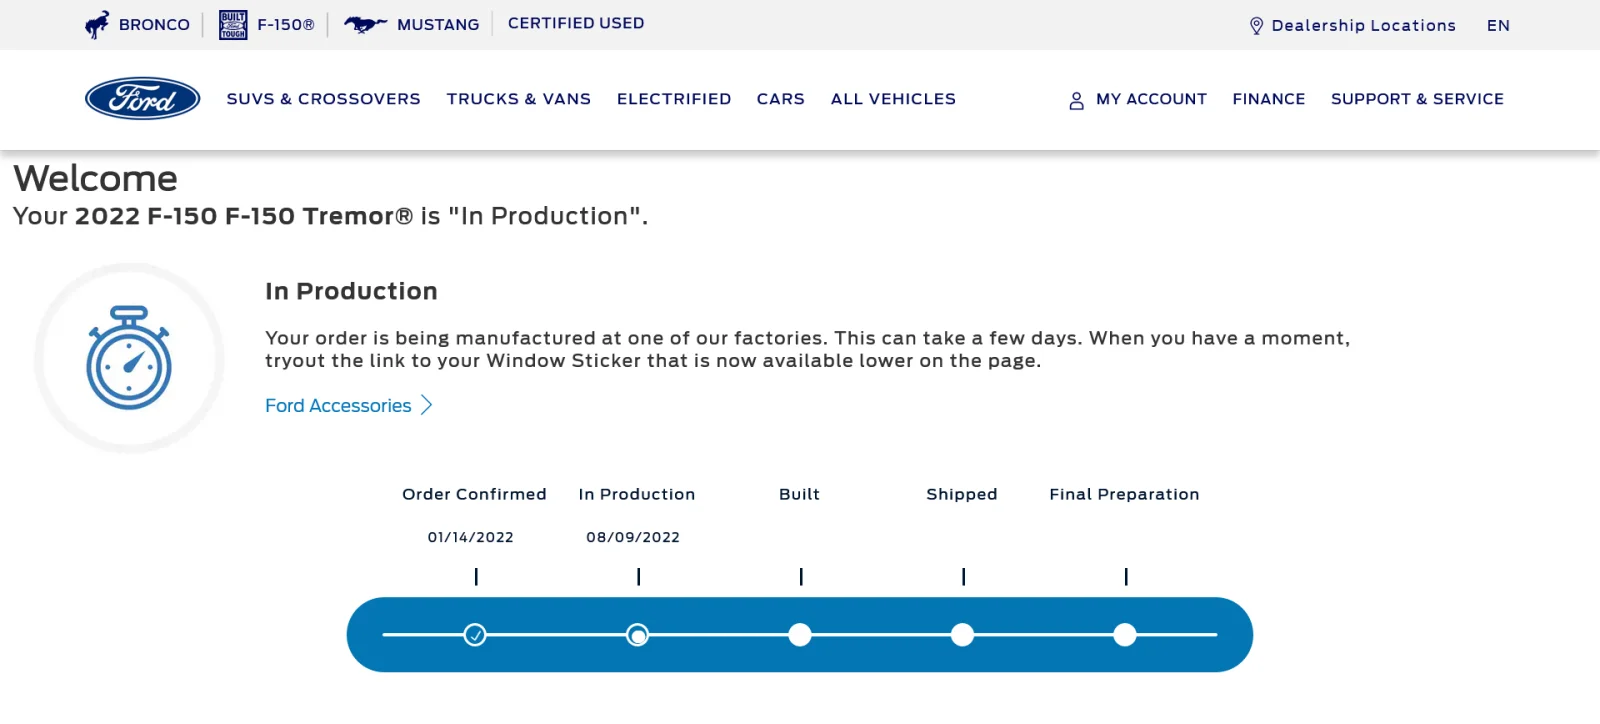This screenshot has height=724, width=1600.
Task: Click the My Account person icon
Action: click(1076, 100)
